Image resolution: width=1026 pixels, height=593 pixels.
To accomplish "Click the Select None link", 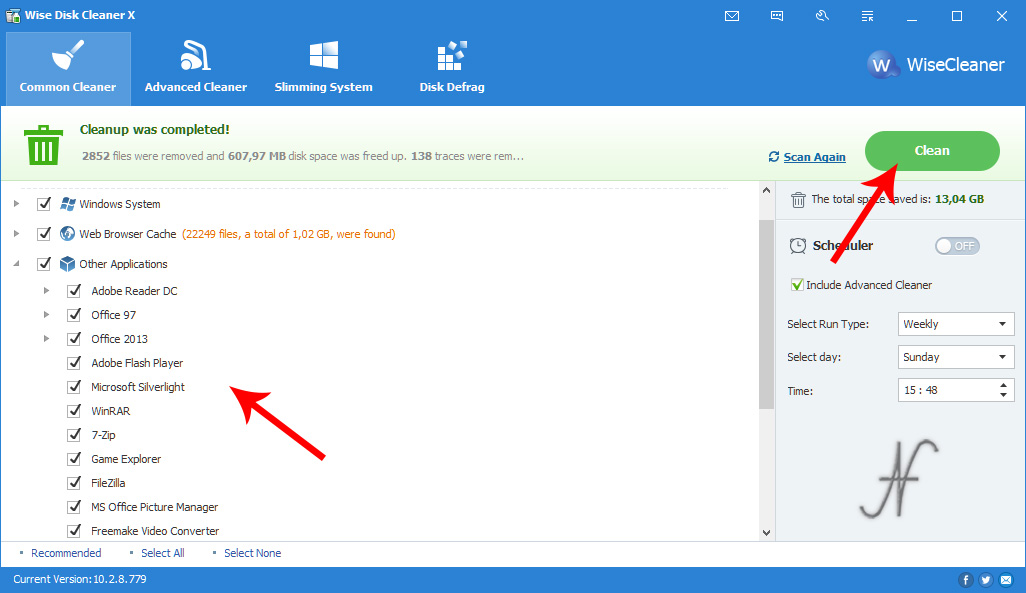I will point(253,553).
